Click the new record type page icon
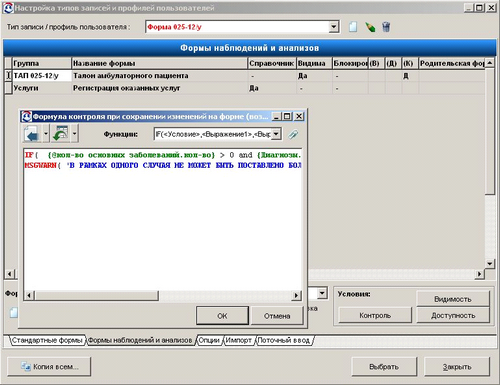 click(x=353, y=27)
